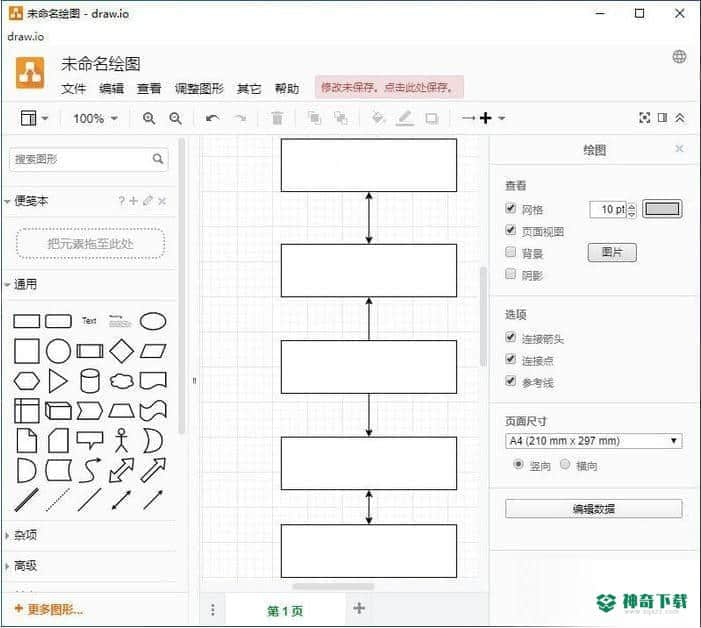The height and width of the screenshot is (628, 701).
Task: Click the search shapes magnifier icon
Action: pos(158,159)
